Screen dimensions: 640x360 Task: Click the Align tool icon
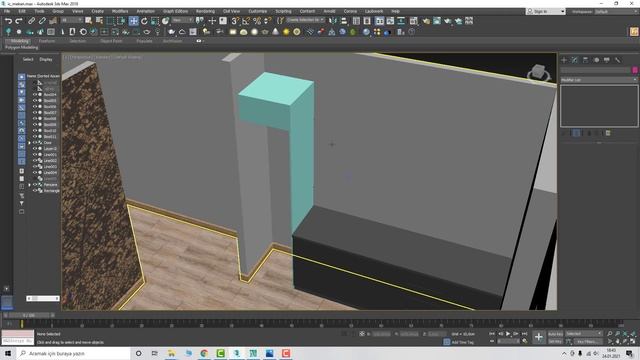(344, 20)
